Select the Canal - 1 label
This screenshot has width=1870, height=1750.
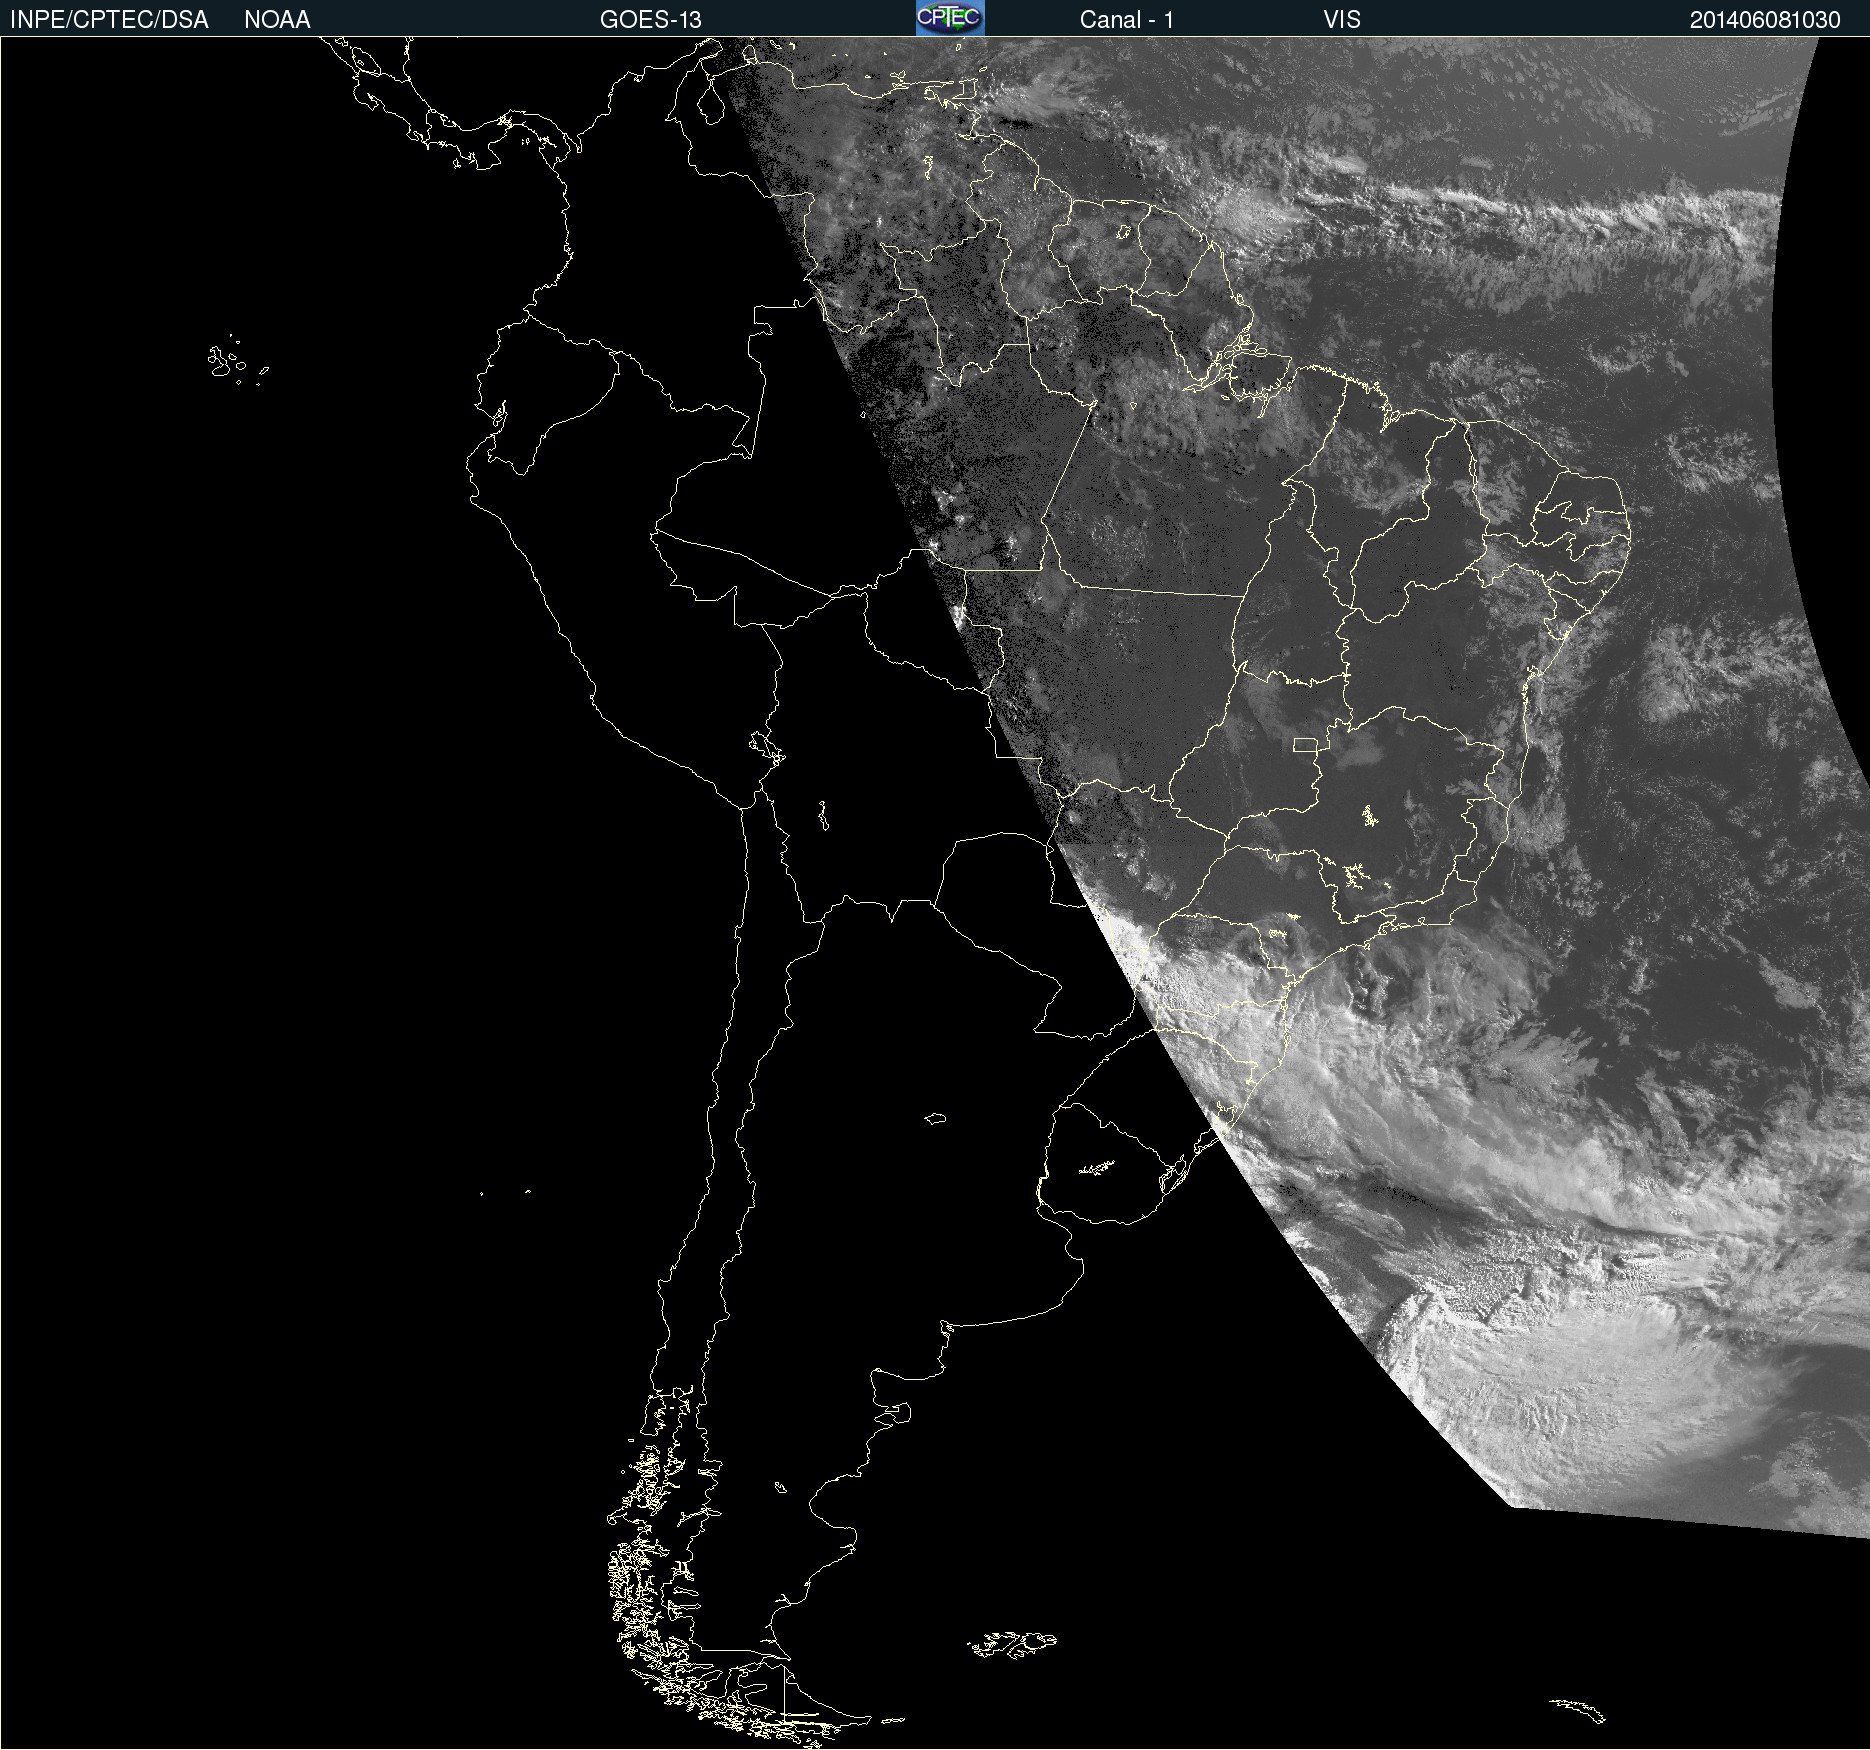[x=1126, y=20]
